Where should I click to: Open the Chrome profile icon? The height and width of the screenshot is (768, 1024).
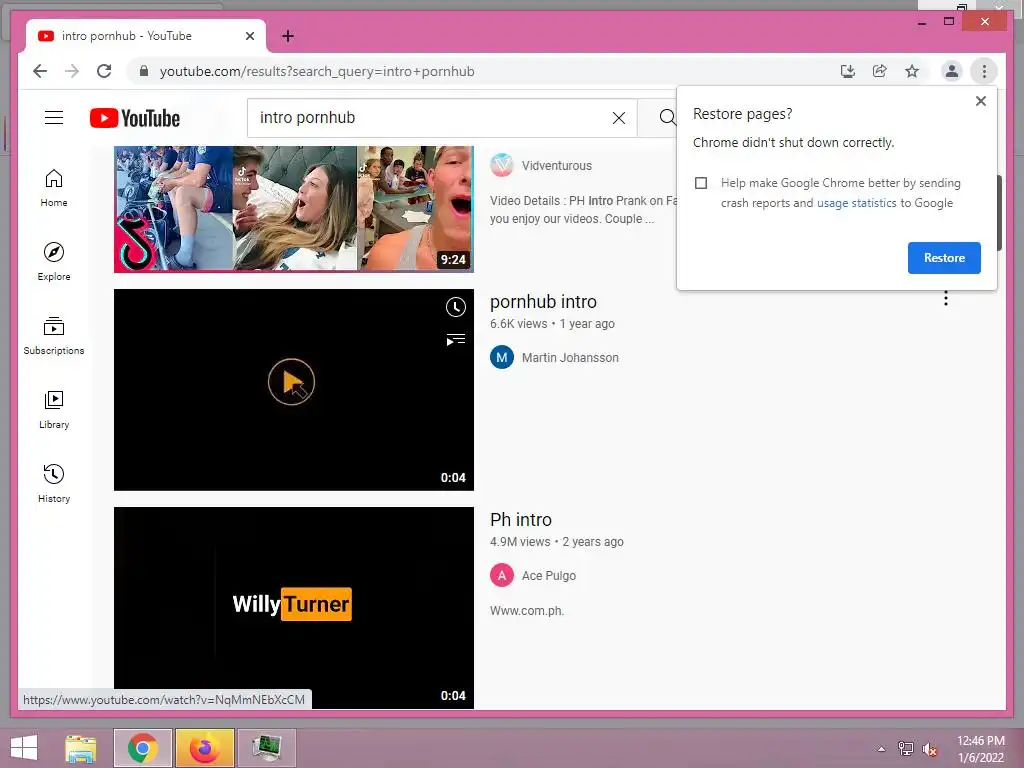952,71
